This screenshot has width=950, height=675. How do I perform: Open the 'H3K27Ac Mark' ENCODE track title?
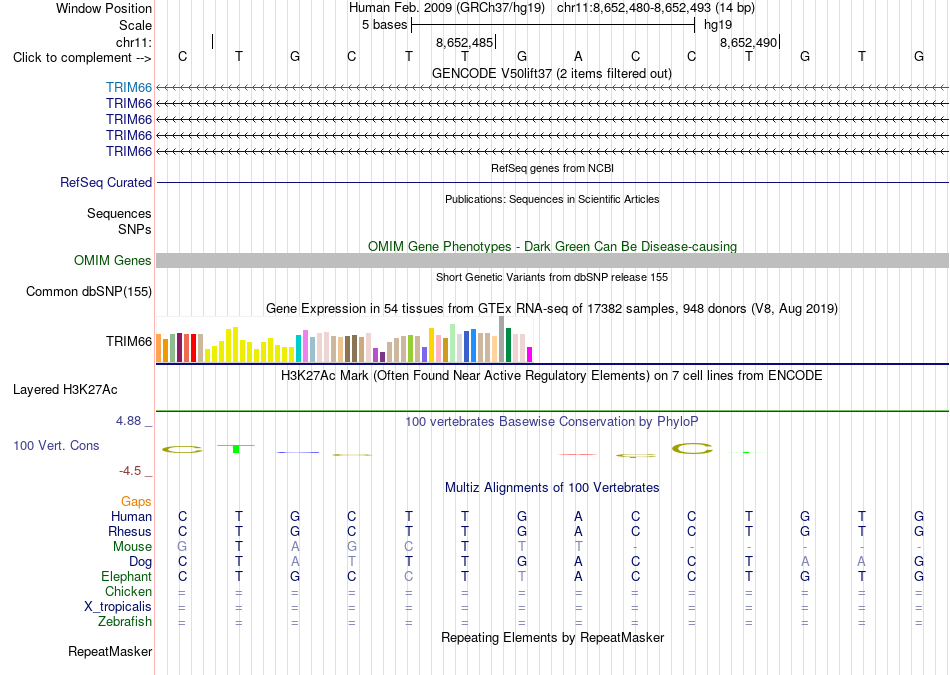tap(552, 376)
